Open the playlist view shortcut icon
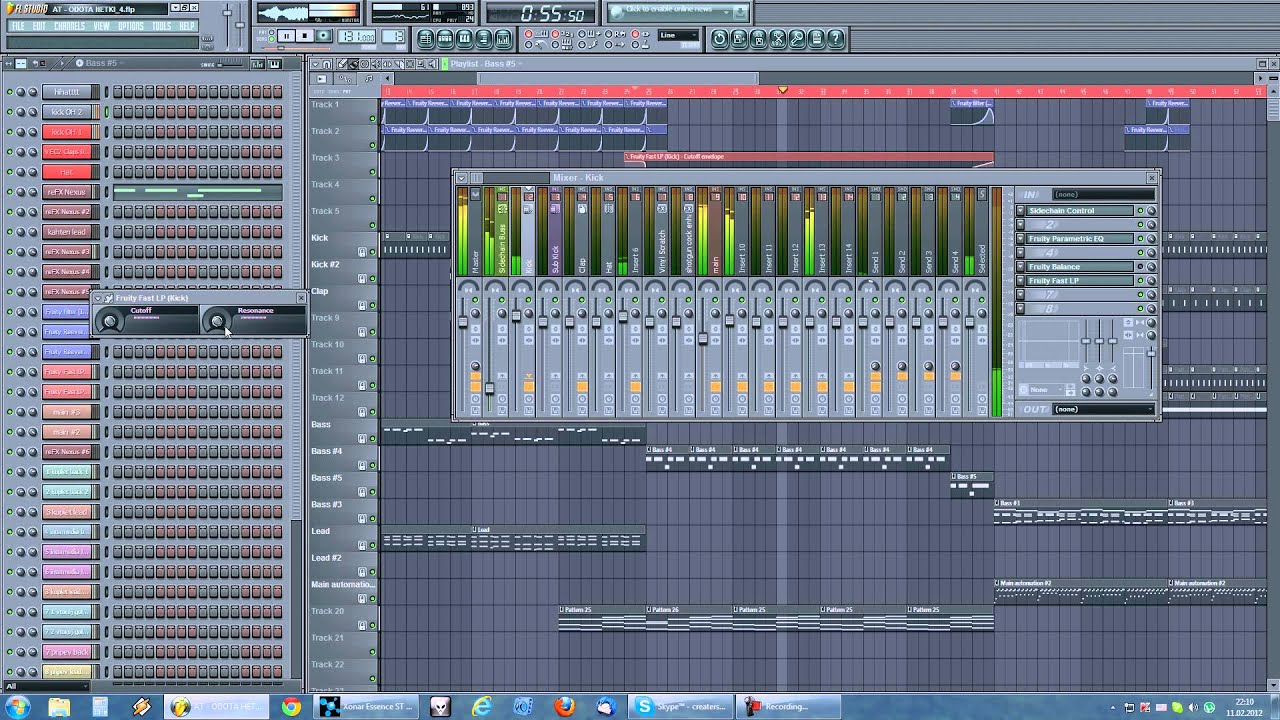 tap(425, 39)
